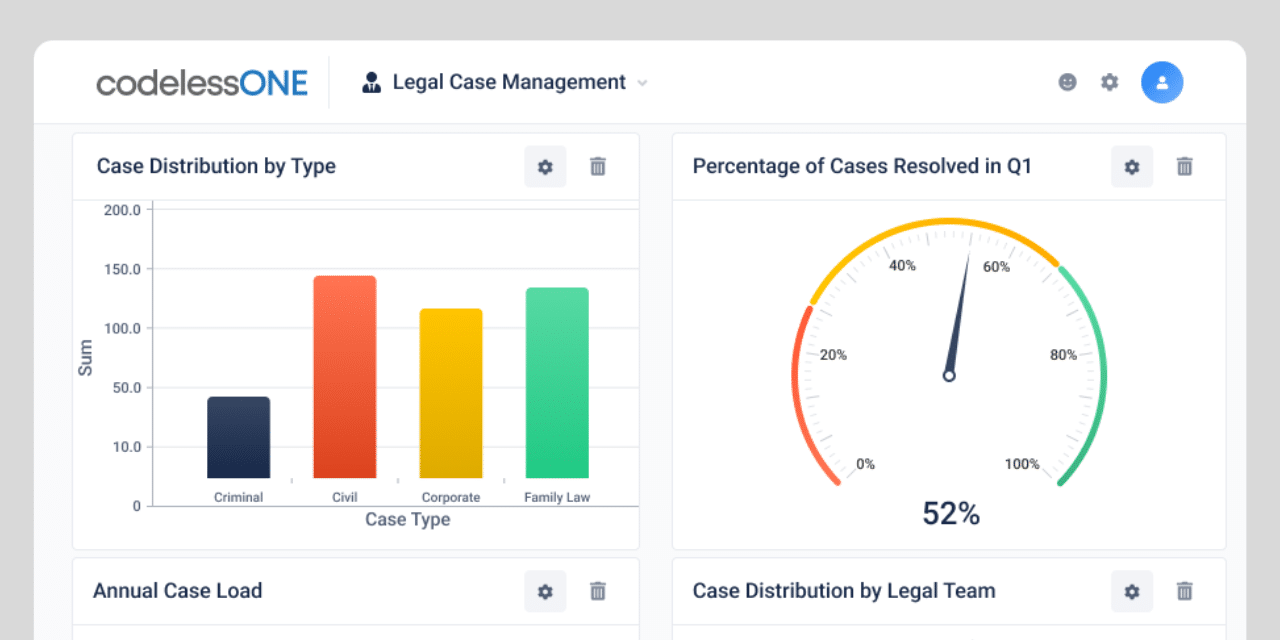Click the 40% gauge tick label
The width and height of the screenshot is (1280, 640).
tap(903, 266)
